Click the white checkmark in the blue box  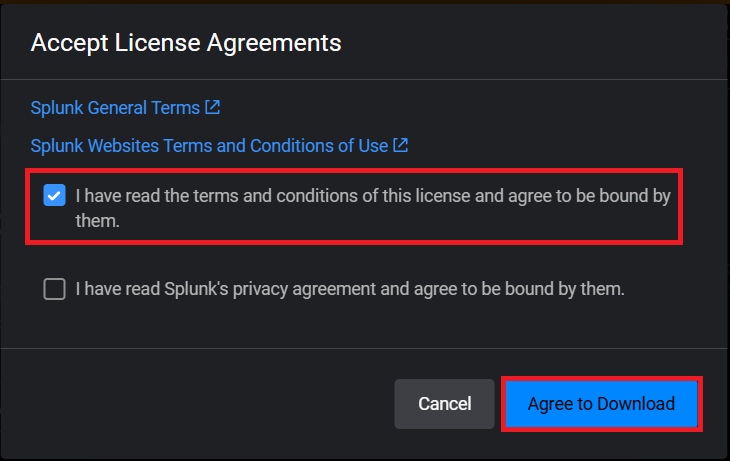55,196
